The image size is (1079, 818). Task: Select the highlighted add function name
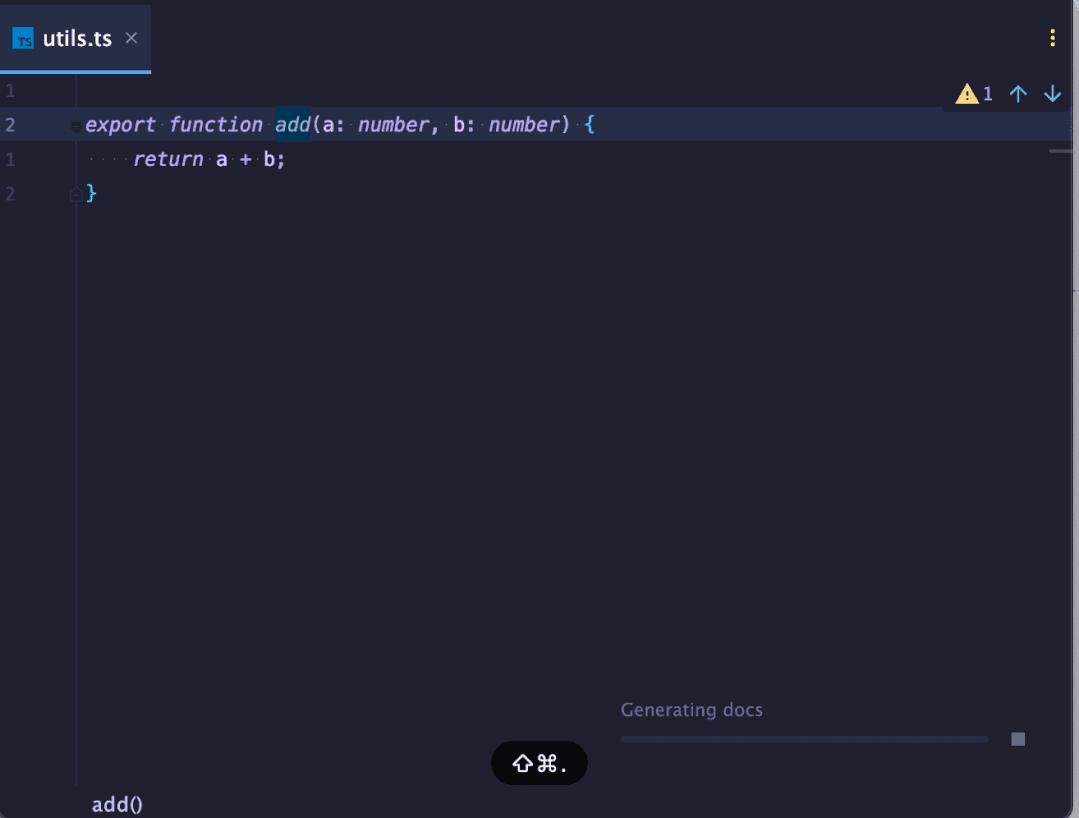coord(291,124)
